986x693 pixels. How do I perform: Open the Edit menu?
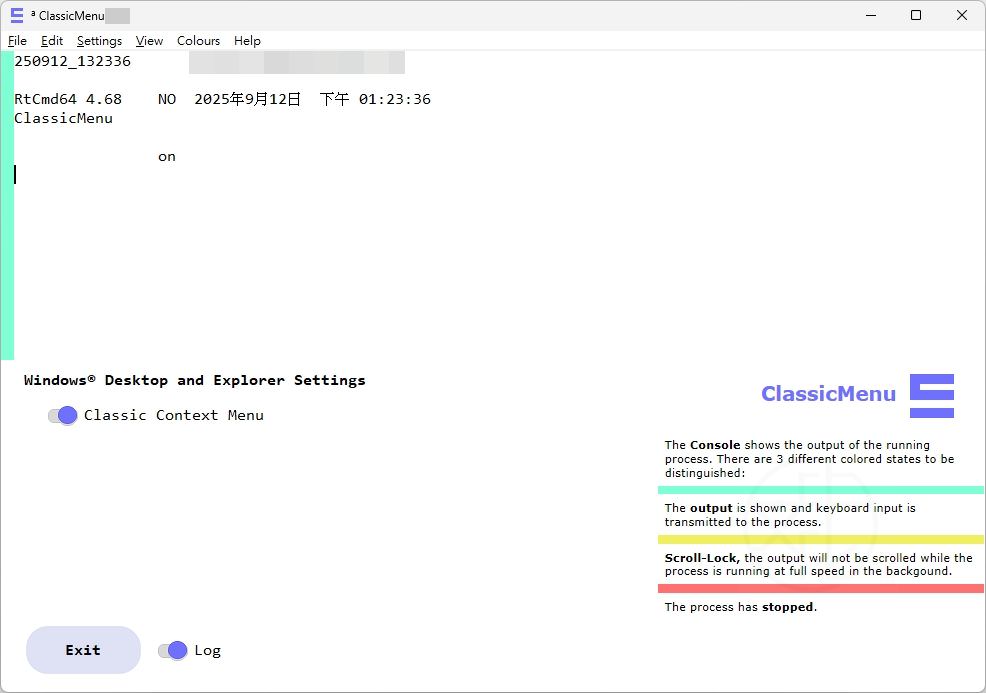coord(52,41)
